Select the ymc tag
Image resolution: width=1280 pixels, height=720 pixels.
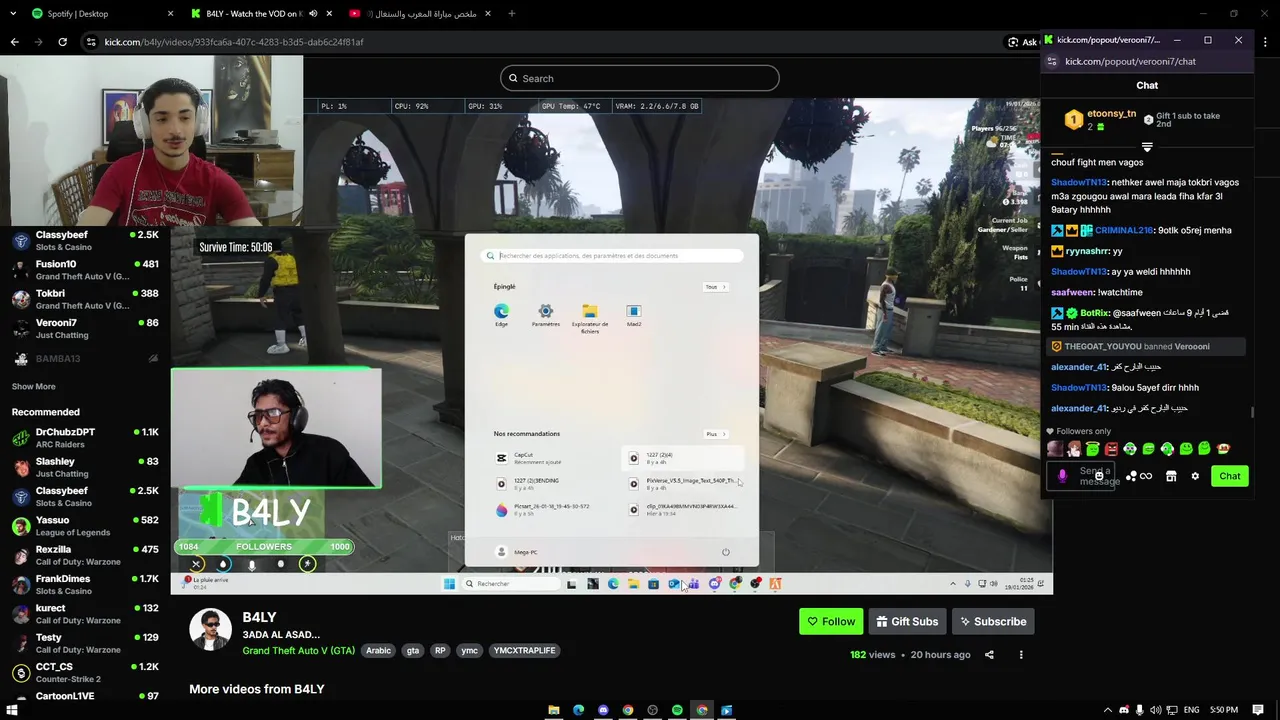tap(469, 650)
